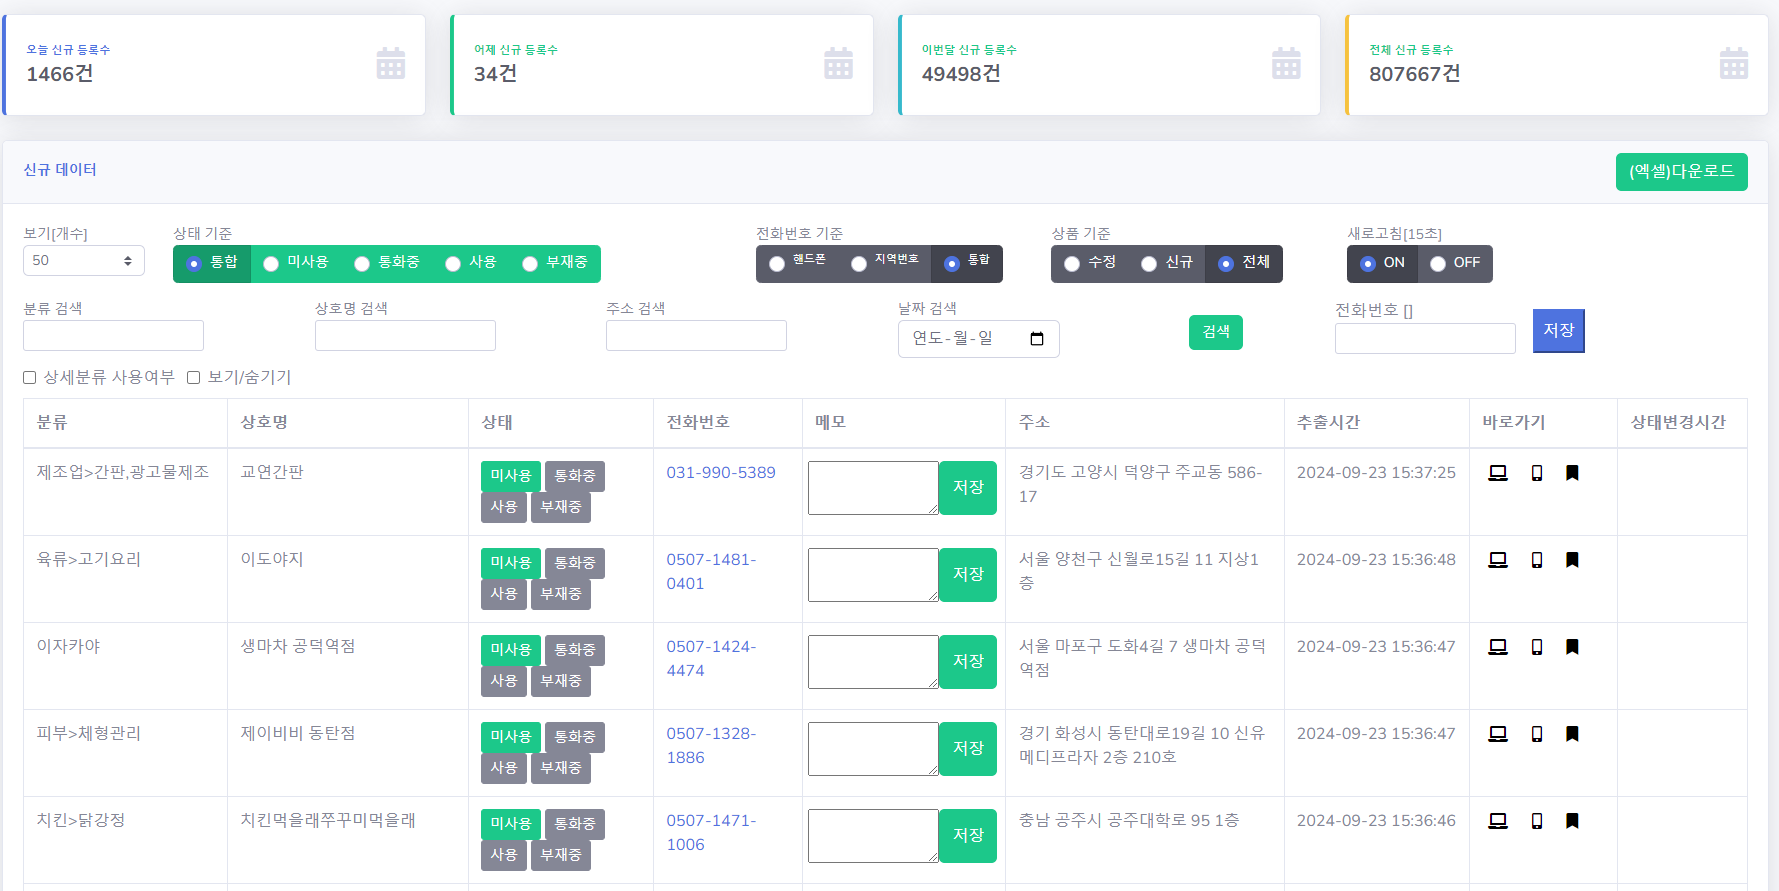Click mobile phone icon in 이도야지 row
This screenshot has height=891, width=1779.
[1537, 560]
